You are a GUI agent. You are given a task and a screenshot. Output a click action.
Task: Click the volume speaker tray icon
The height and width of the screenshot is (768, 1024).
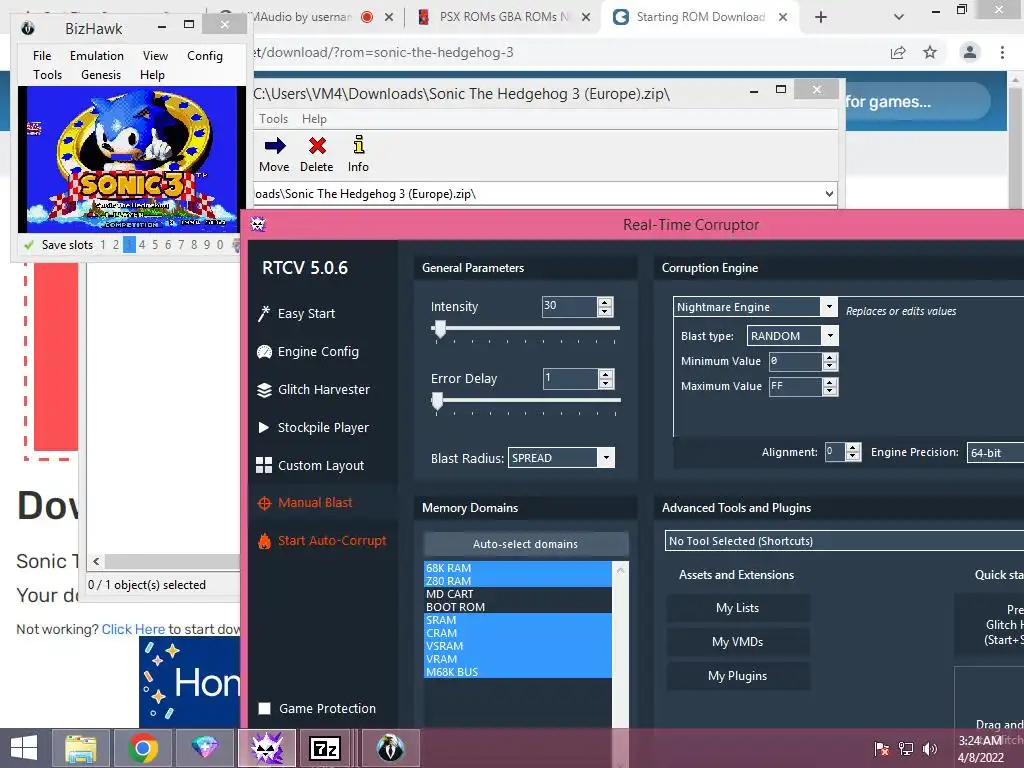[929, 748]
